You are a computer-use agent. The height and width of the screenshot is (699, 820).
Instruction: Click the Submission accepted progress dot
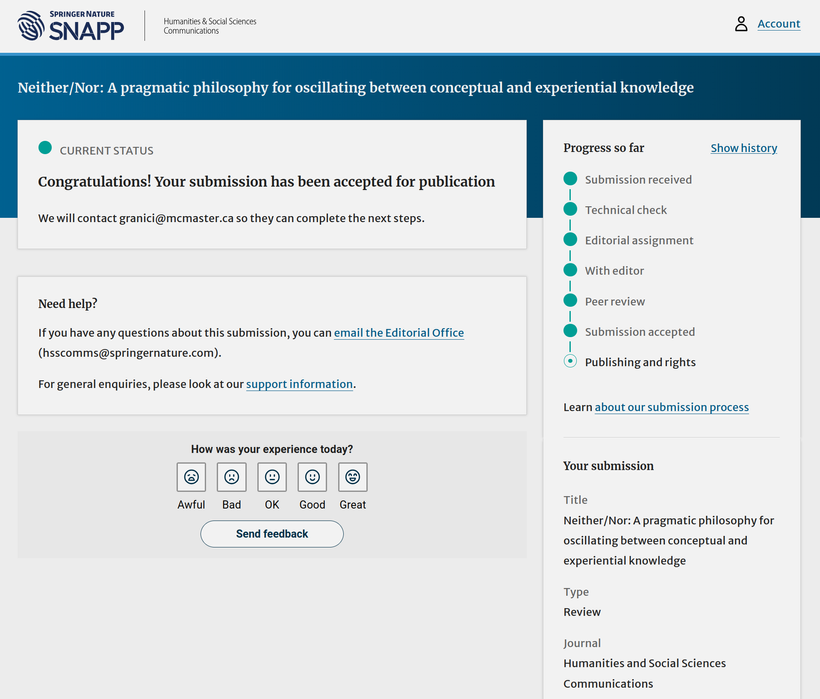pyautogui.click(x=570, y=331)
